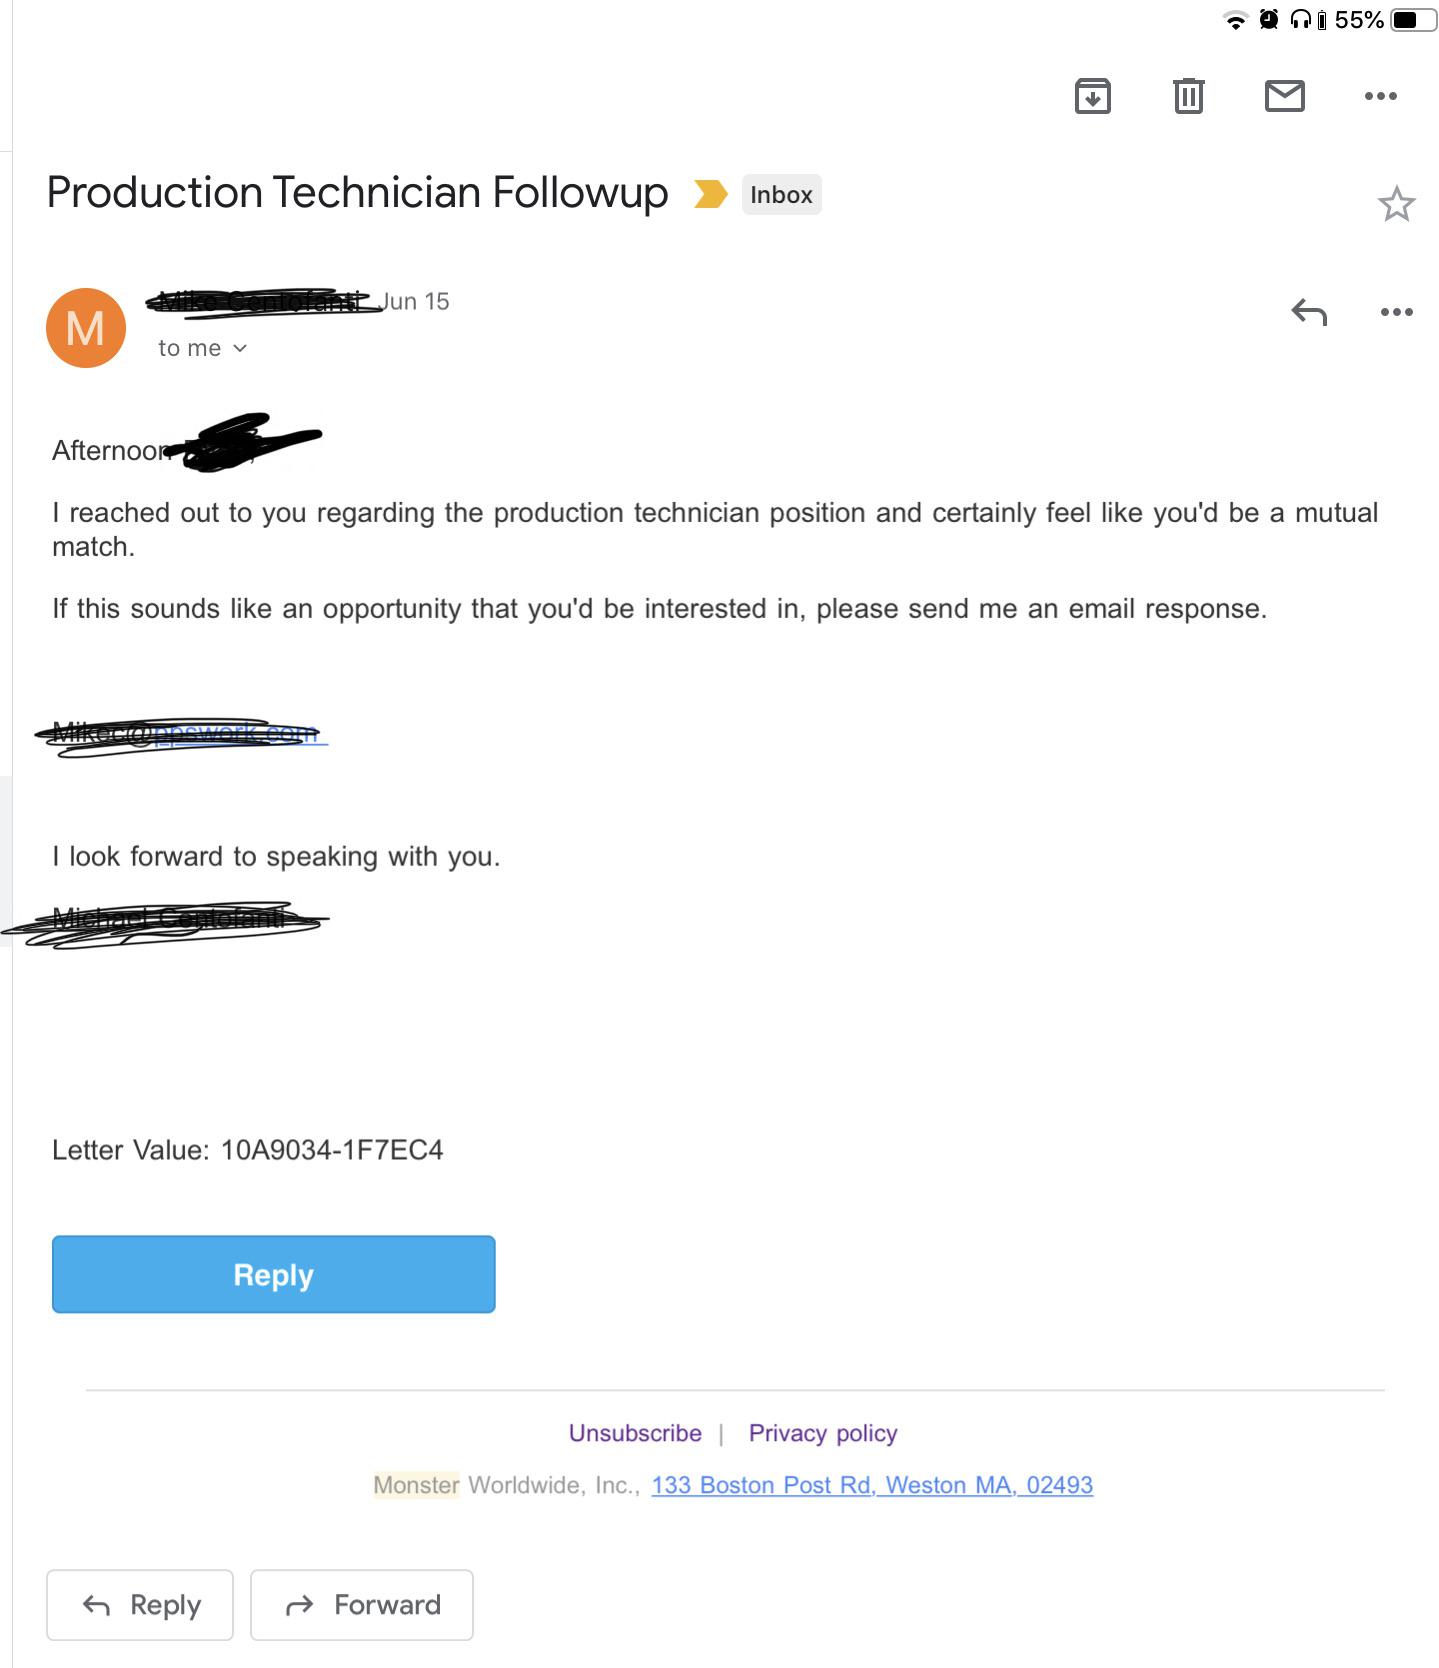Open the Privacy policy link
The image size is (1439, 1668).
(x=822, y=1433)
